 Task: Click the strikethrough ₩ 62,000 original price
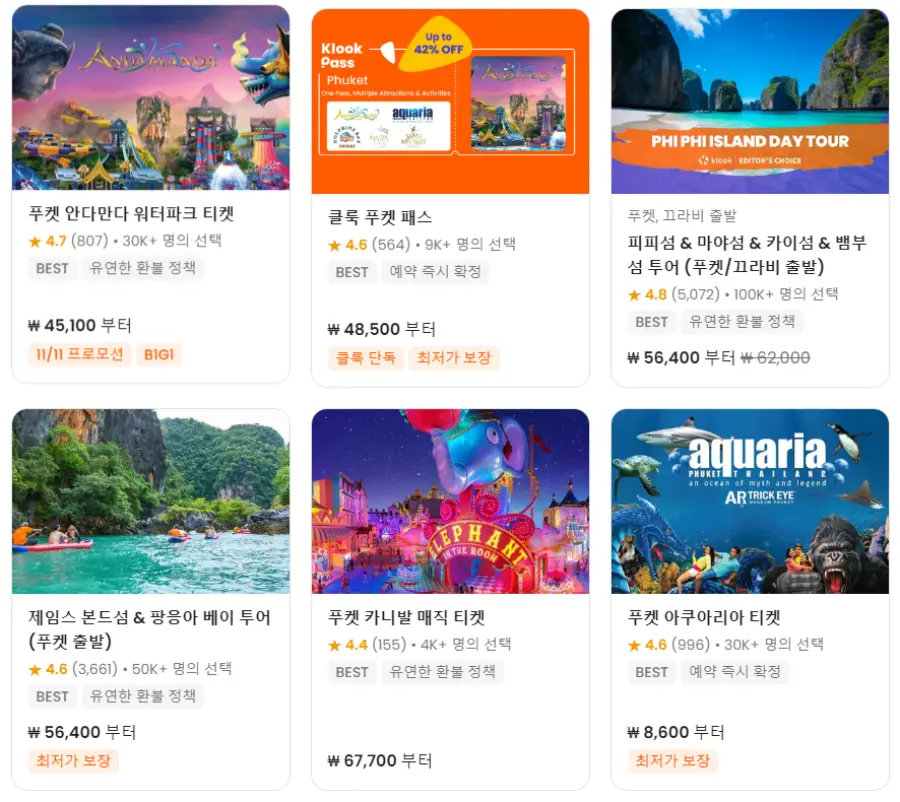tap(775, 358)
